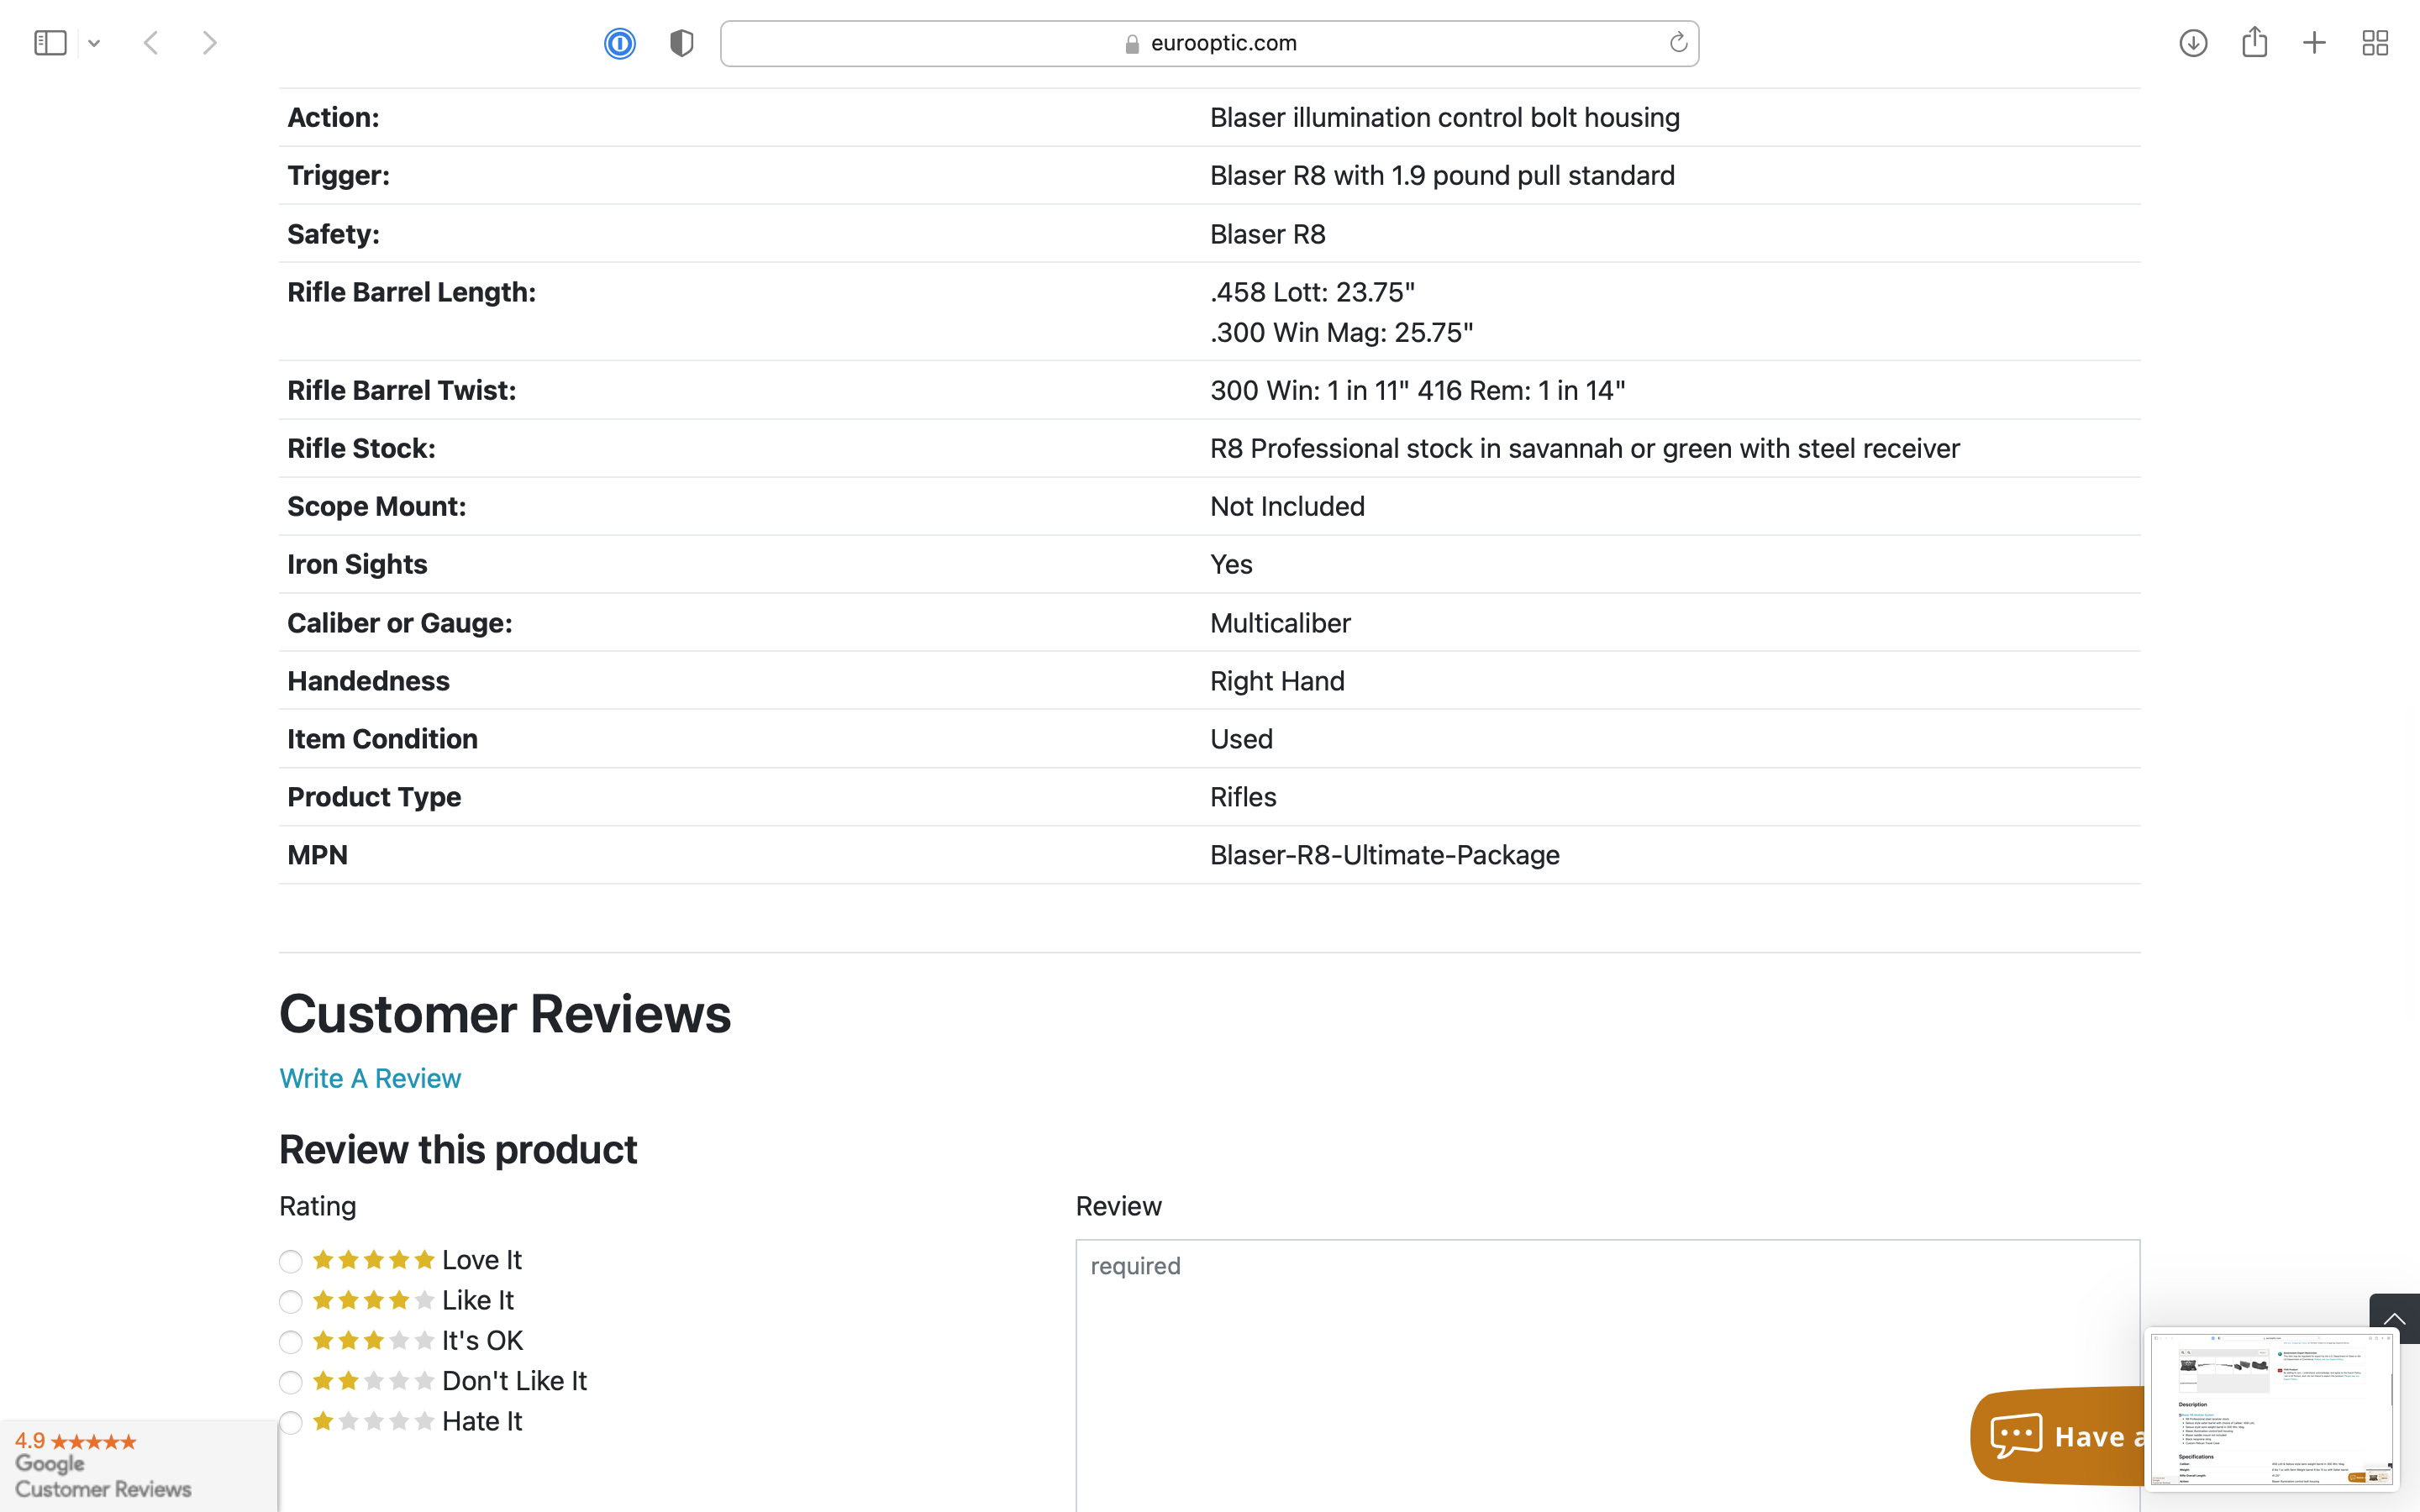Open the sidebar tab group dropdown chevron

(x=94, y=43)
